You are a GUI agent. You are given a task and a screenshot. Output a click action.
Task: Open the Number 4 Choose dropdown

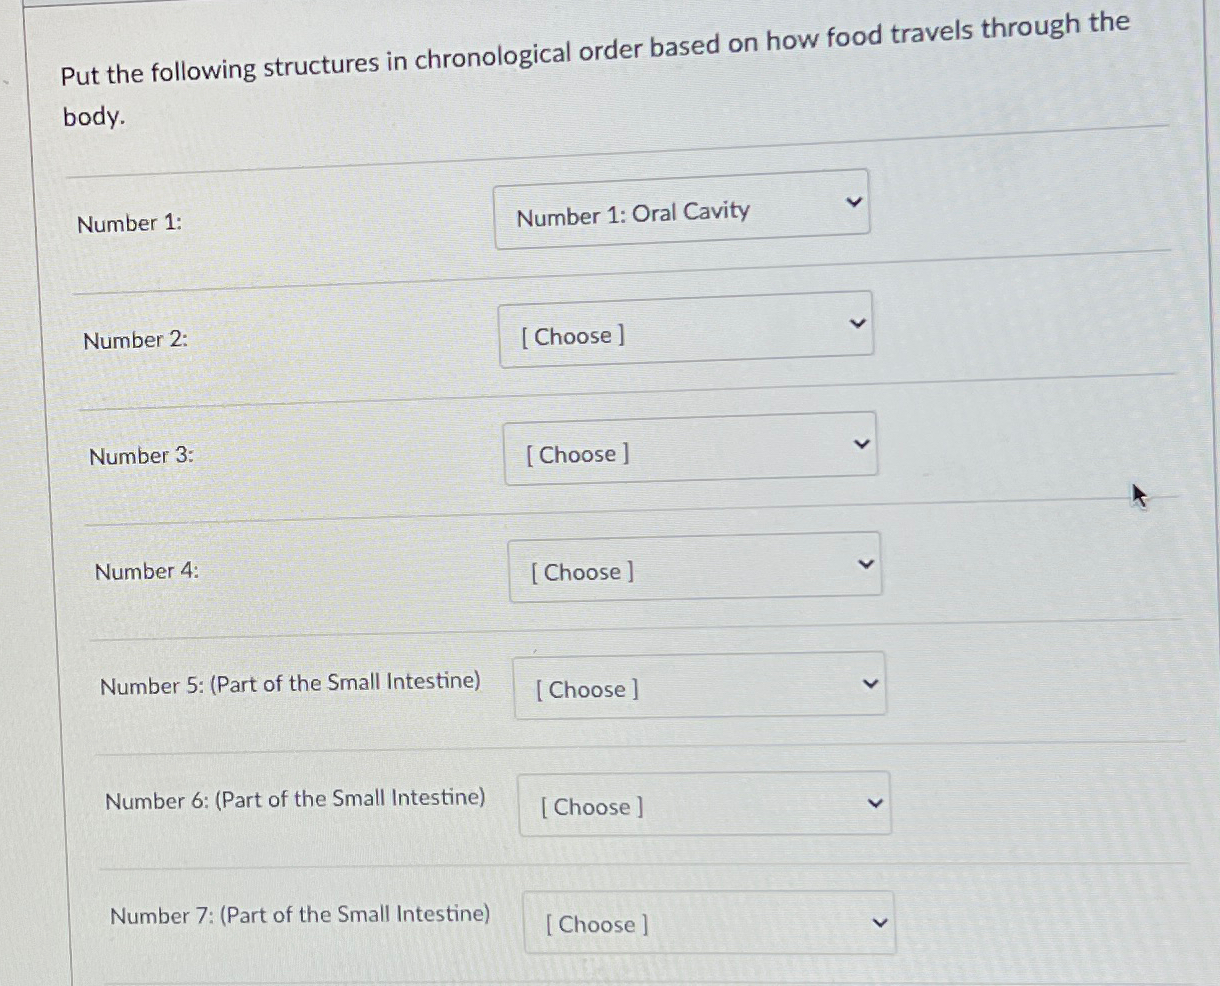coord(695,562)
